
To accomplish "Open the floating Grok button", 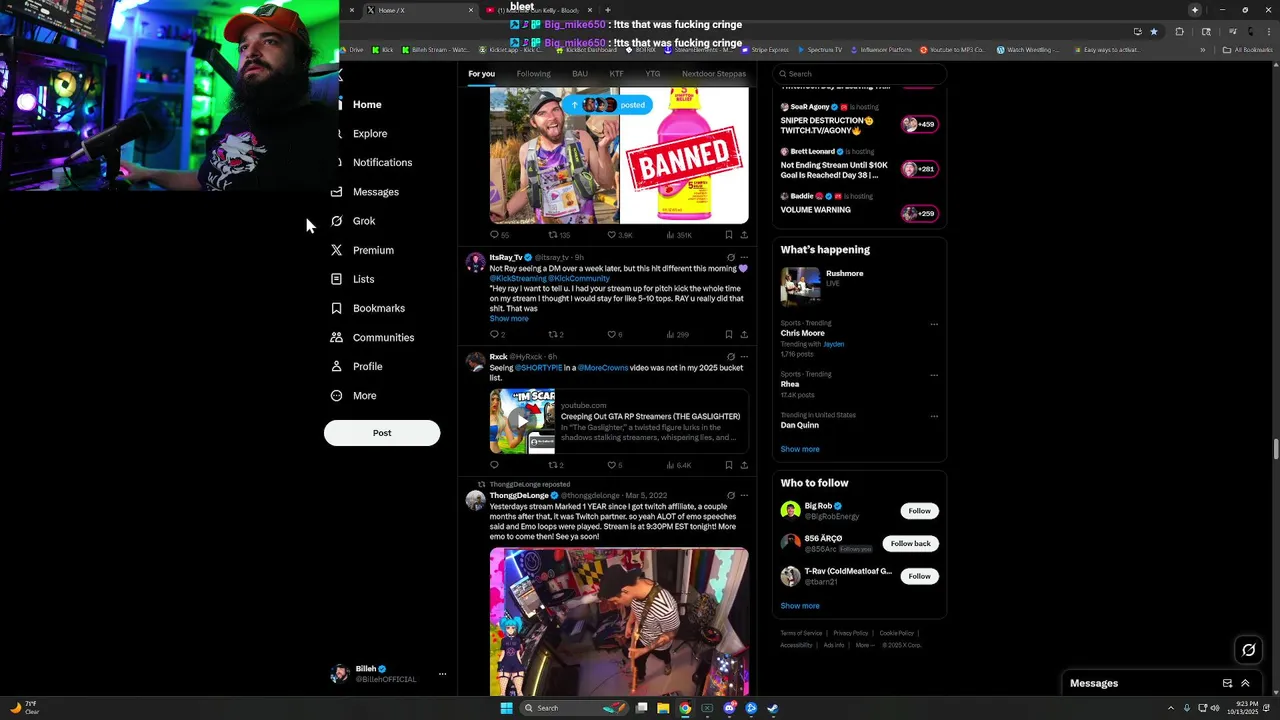I will tap(1248, 650).
